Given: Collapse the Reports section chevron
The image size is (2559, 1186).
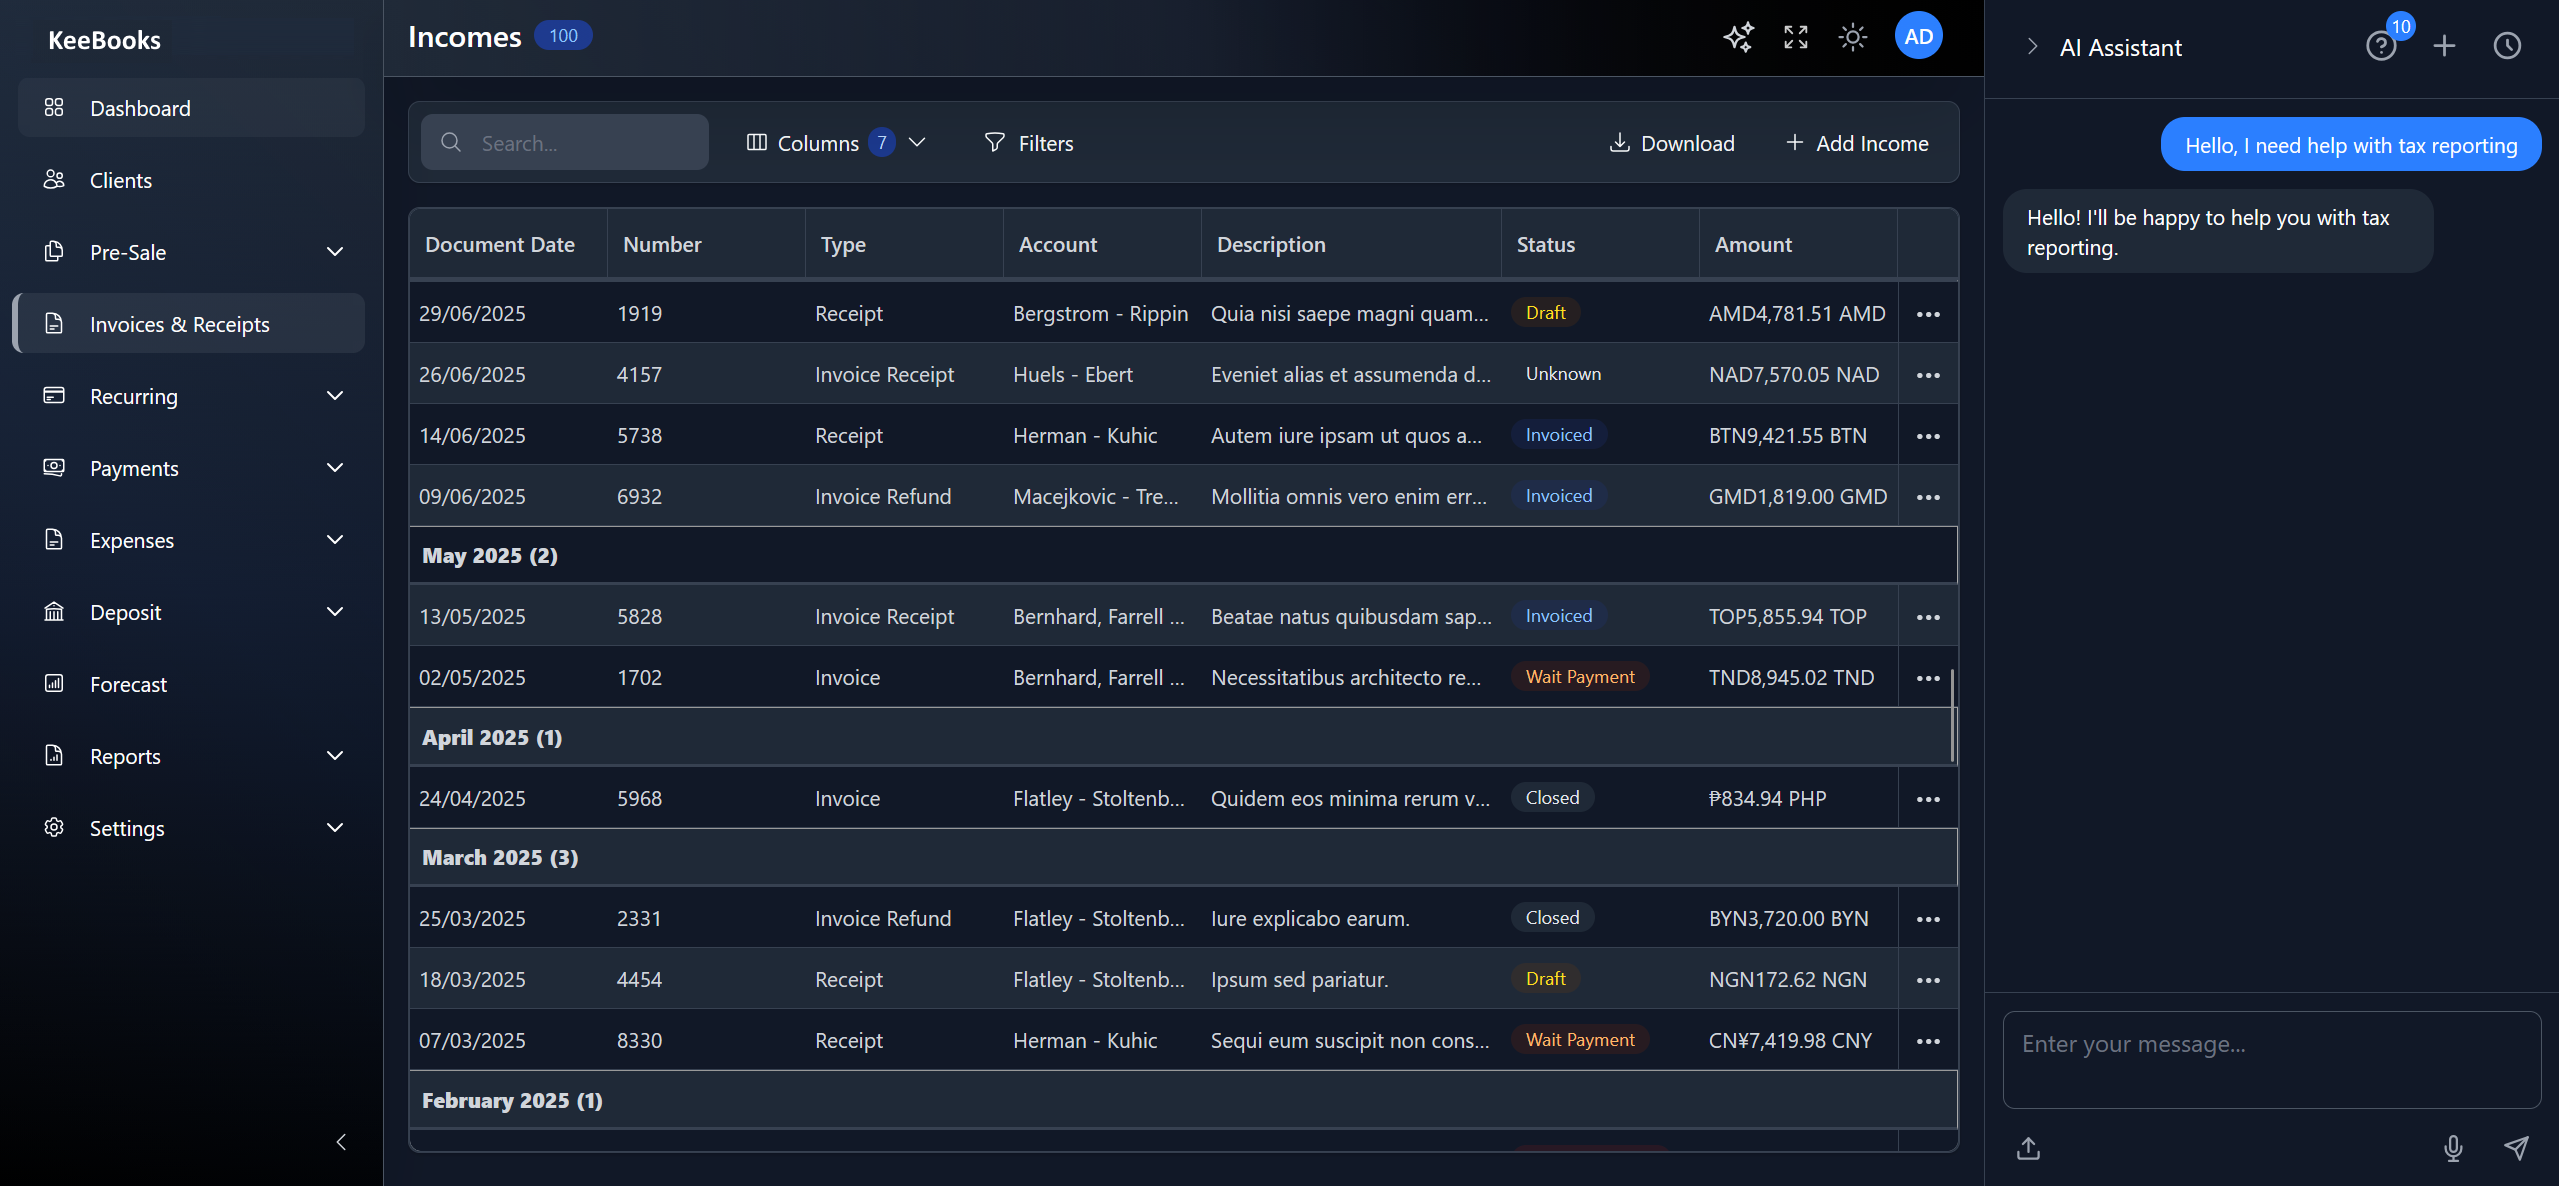Looking at the screenshot, I should pos(334,755).
